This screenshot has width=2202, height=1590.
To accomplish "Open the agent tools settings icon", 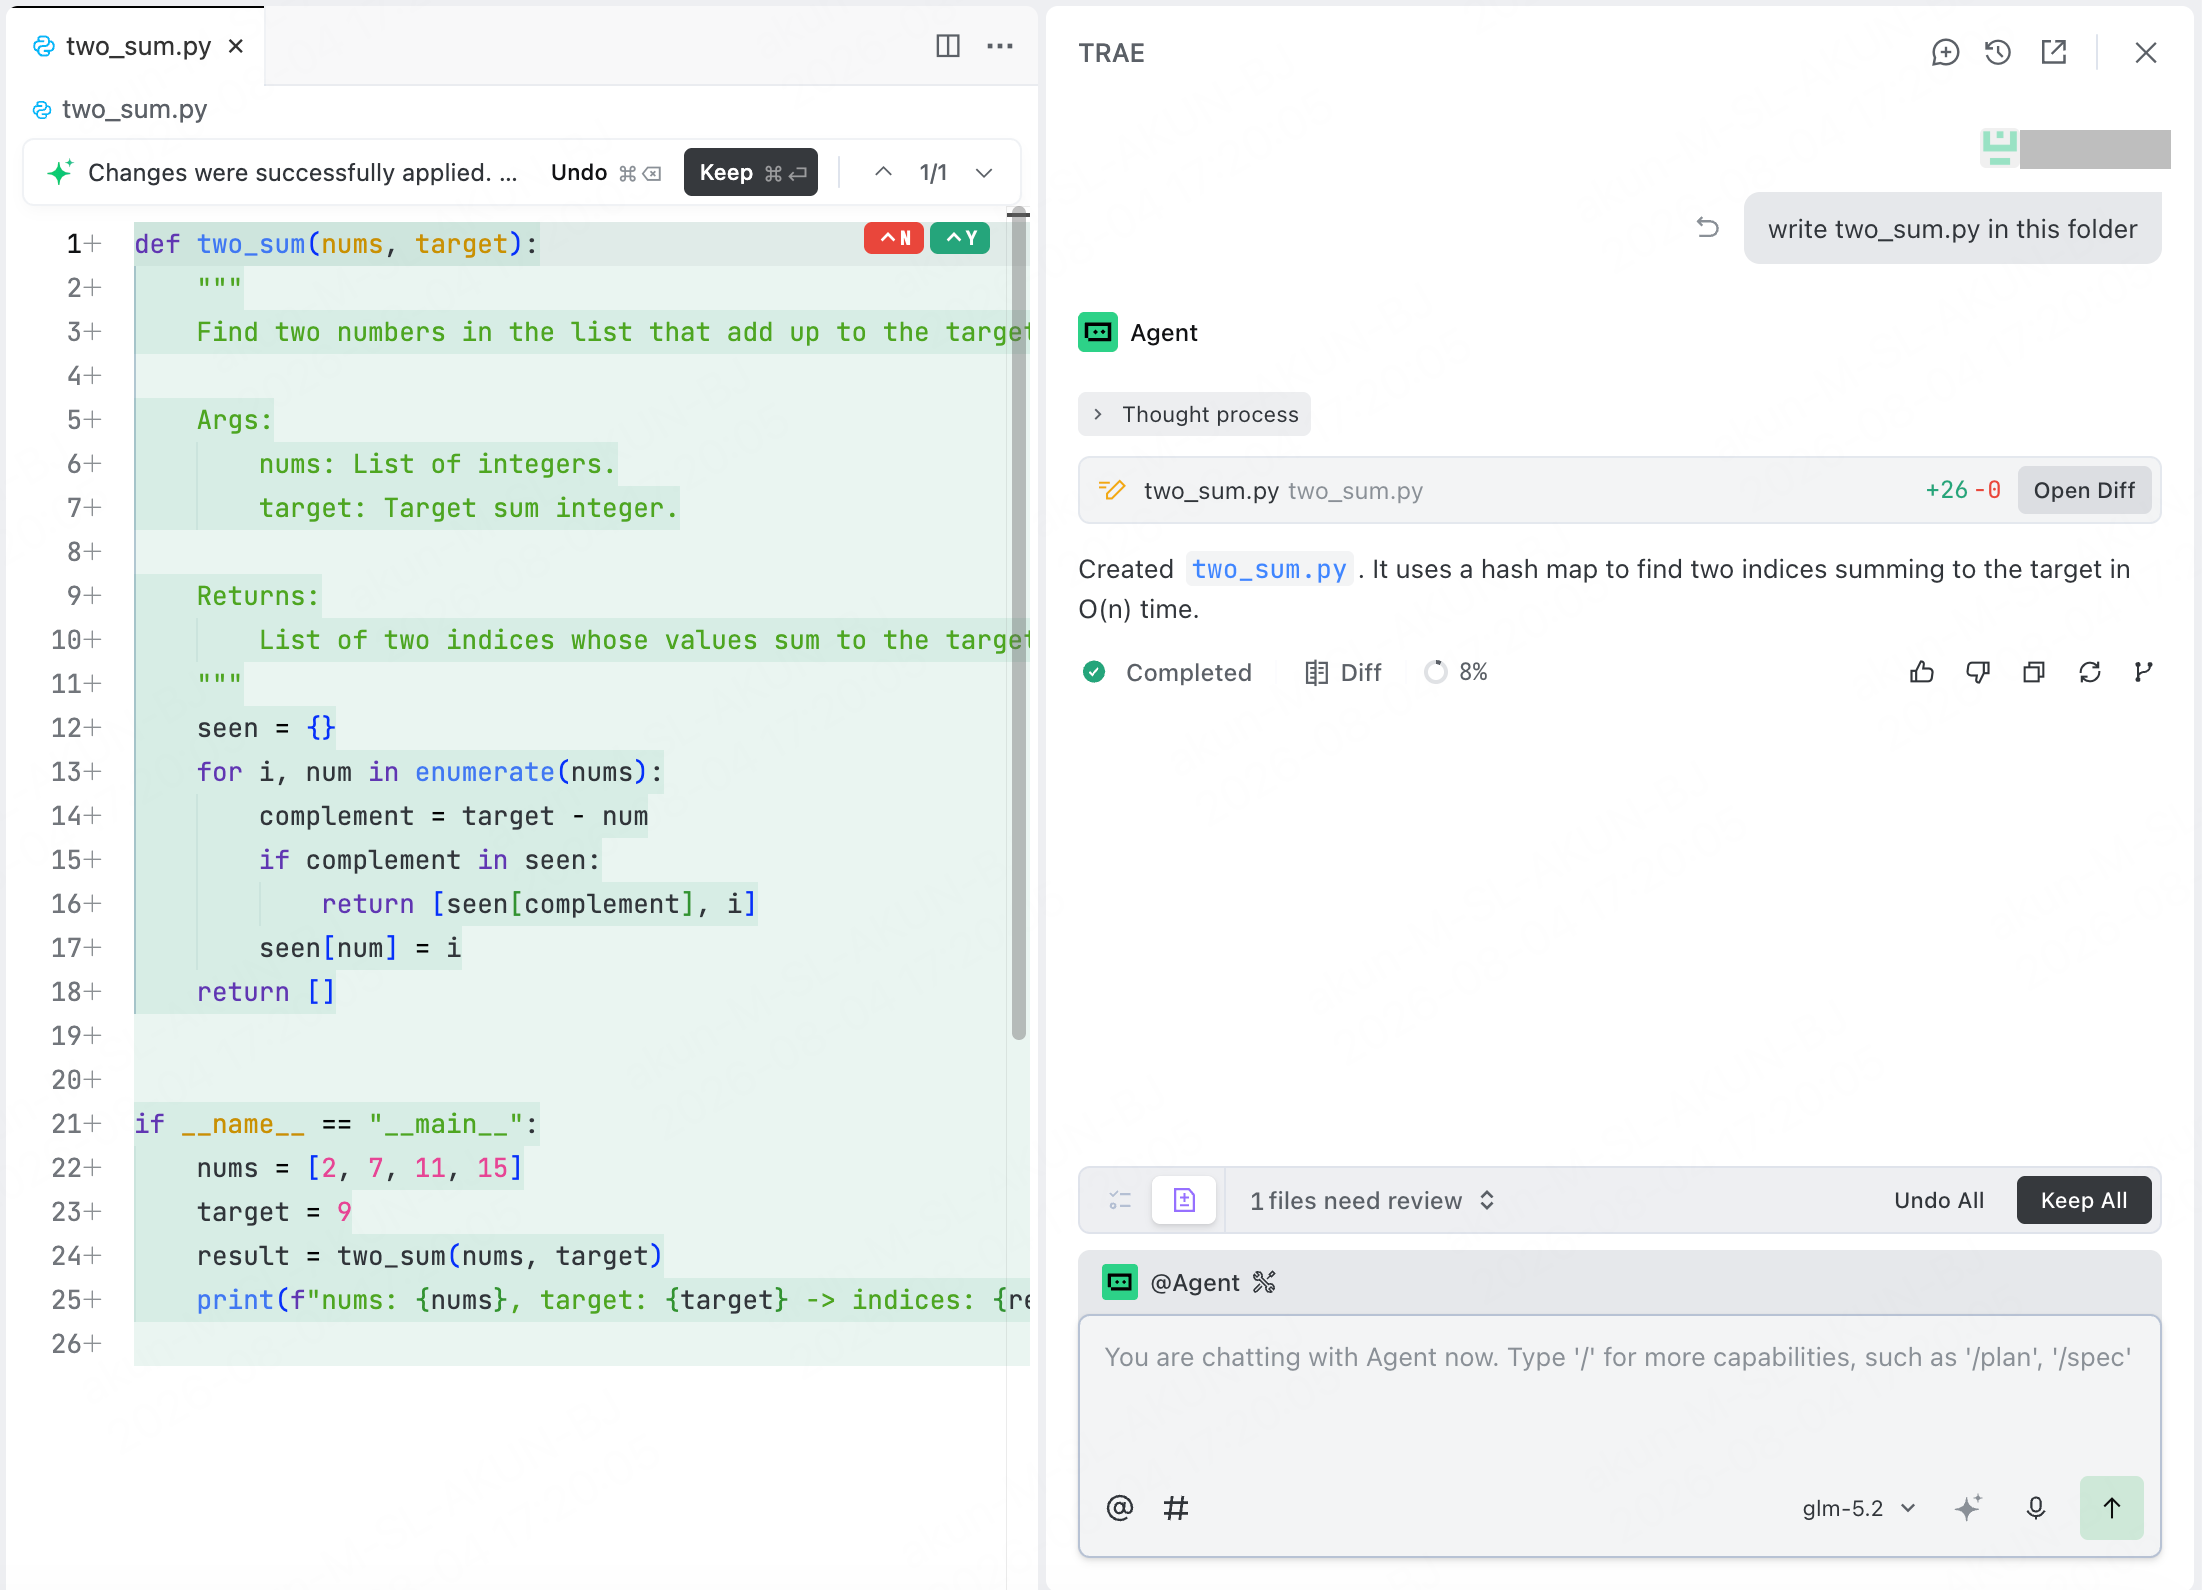I will pos(1264,1282).
